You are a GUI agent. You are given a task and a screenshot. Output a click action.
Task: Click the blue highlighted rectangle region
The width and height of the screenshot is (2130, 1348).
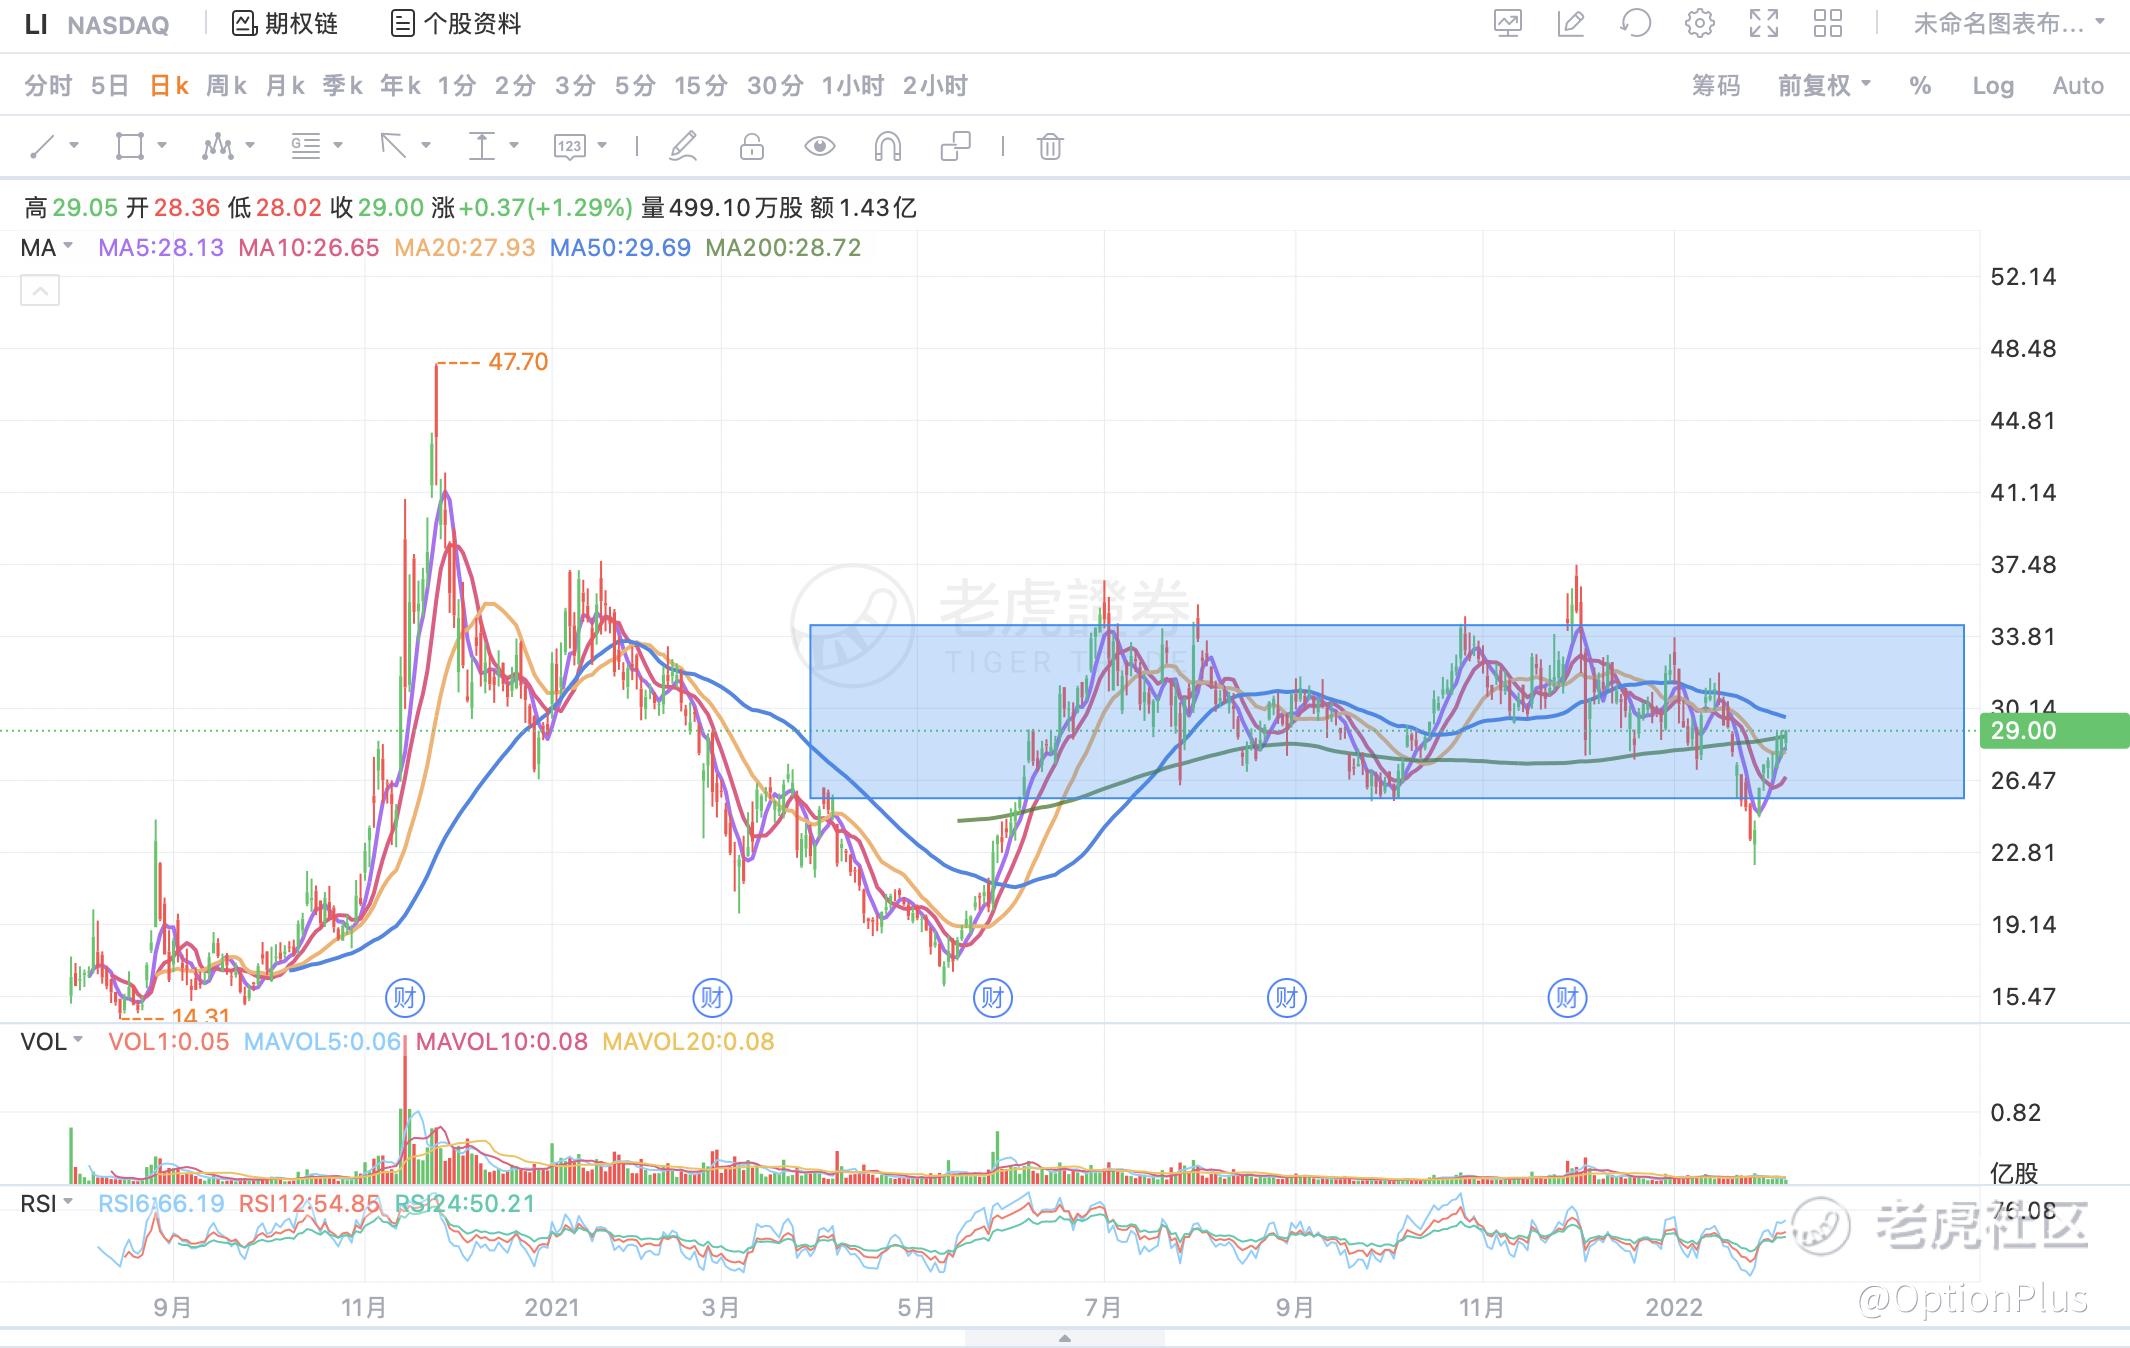1386,712
